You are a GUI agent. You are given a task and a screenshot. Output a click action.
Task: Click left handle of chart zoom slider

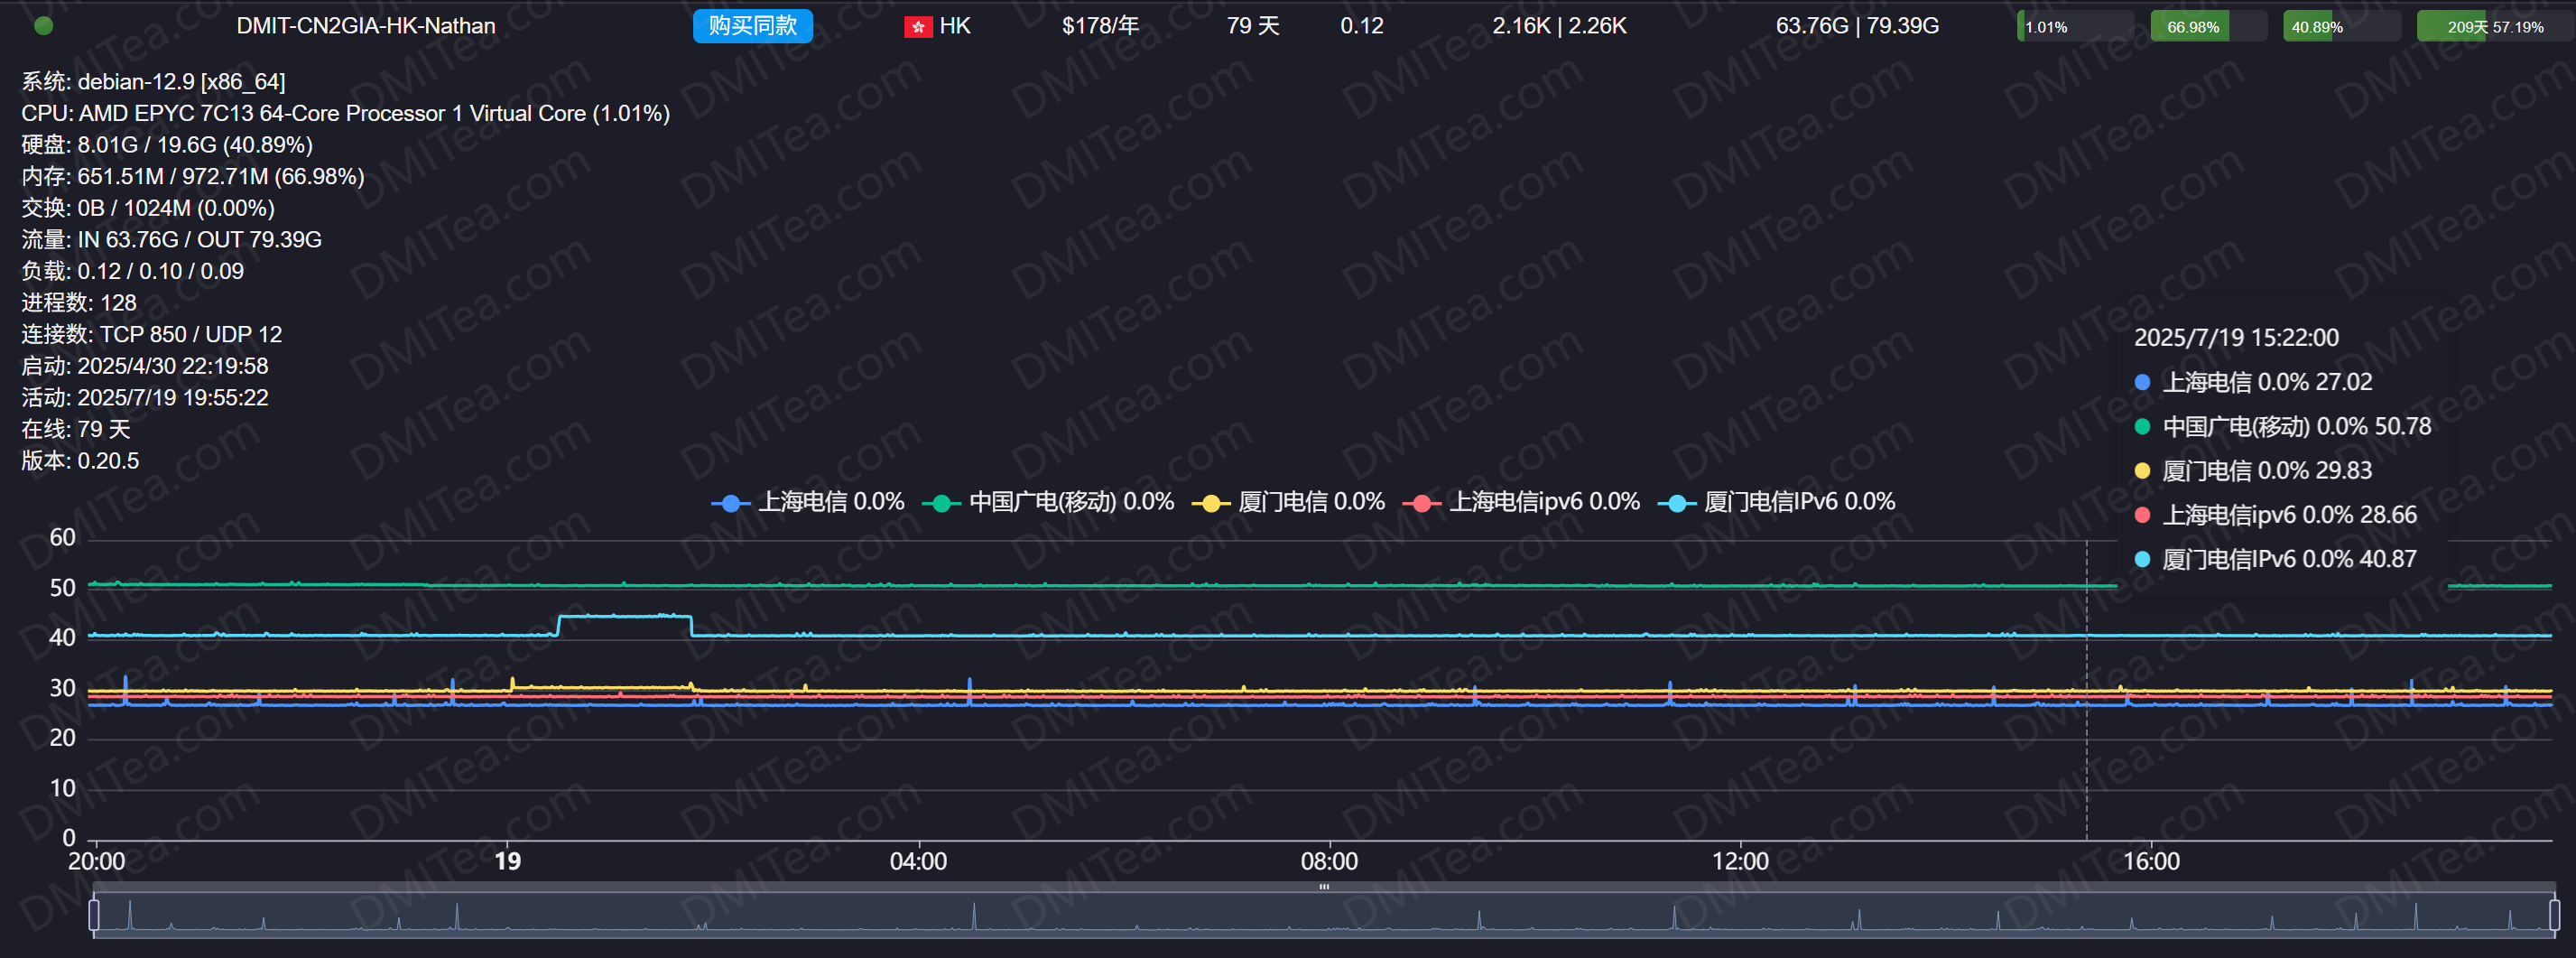pos(94,915)
